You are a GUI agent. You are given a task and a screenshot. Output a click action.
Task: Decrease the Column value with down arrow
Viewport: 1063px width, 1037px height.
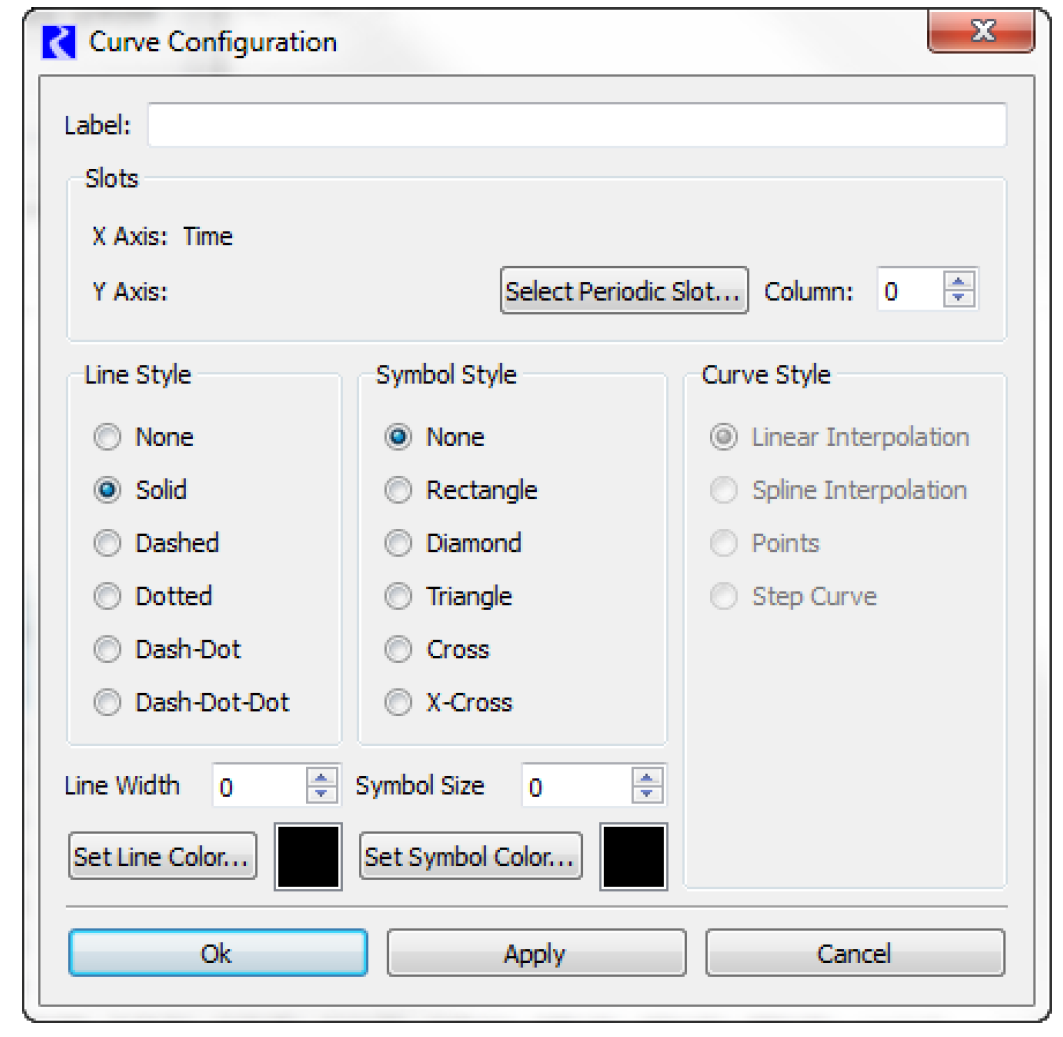tap(959, 299)
